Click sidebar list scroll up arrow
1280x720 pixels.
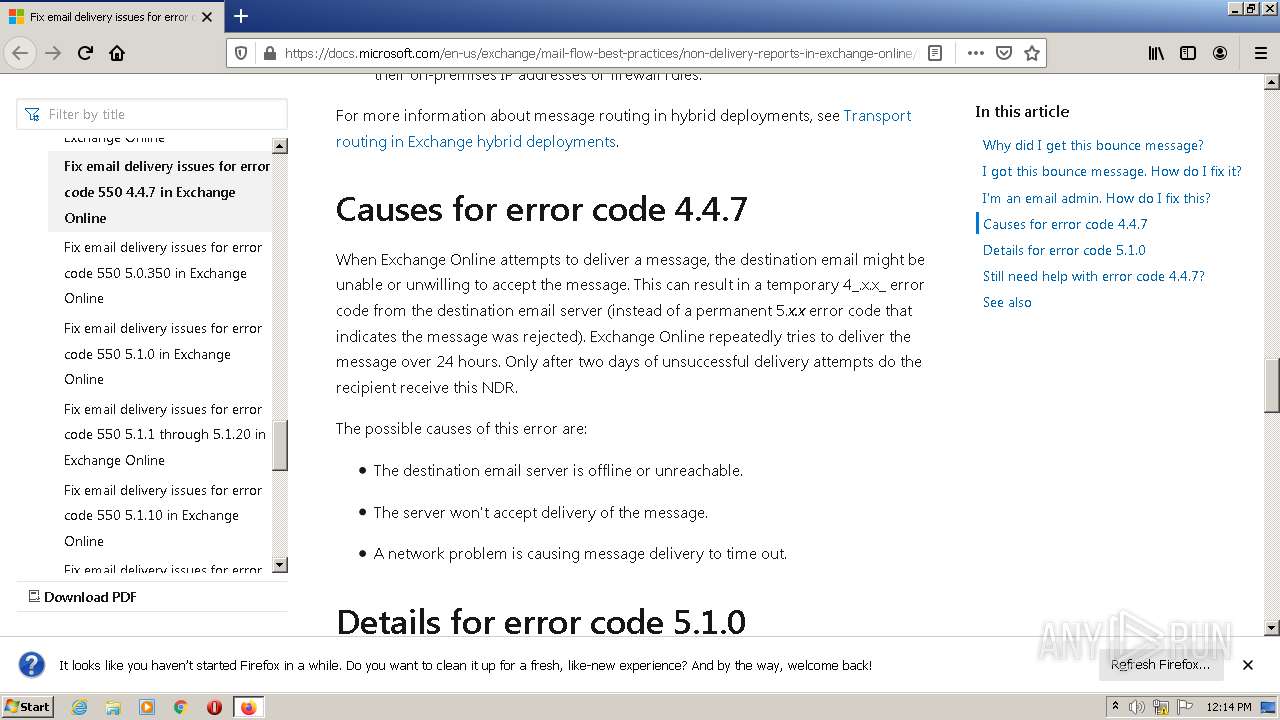pos(280,146)
